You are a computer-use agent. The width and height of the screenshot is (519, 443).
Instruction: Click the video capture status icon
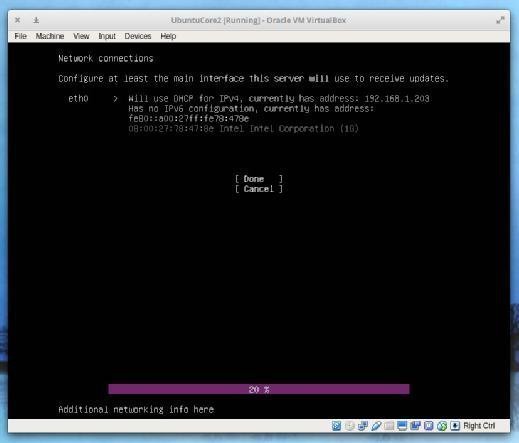point(415,426)
